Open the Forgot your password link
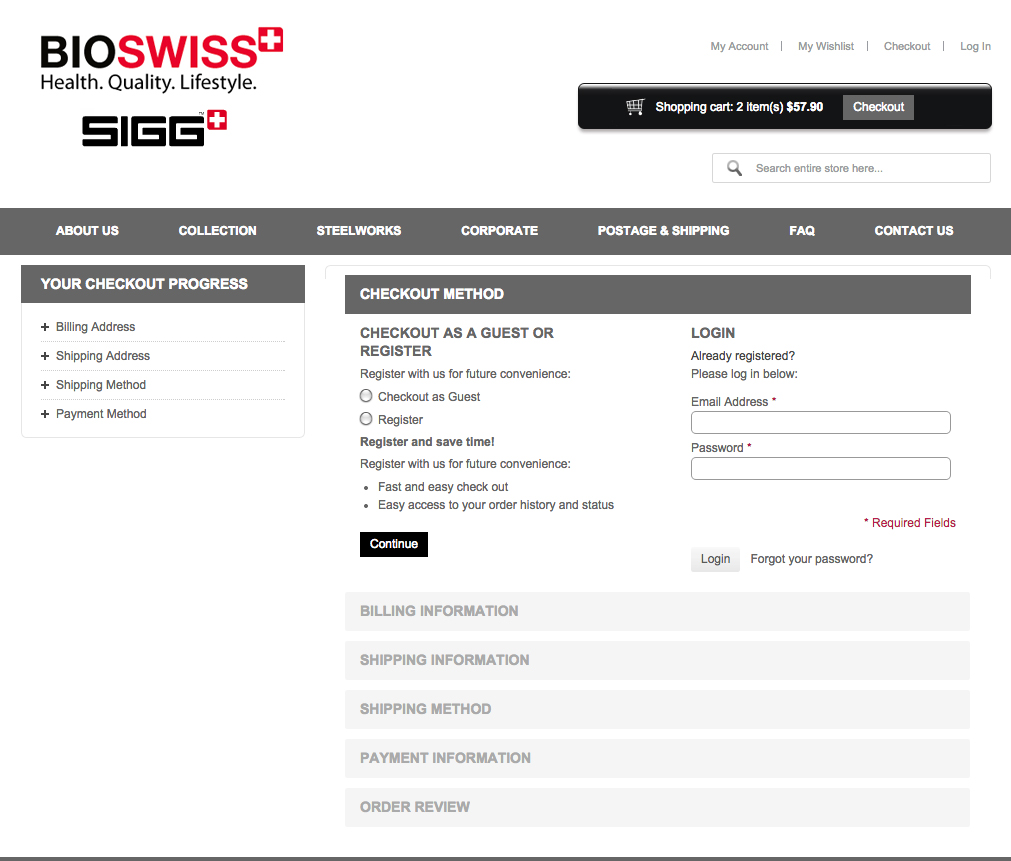 click(x=811, y=559)
